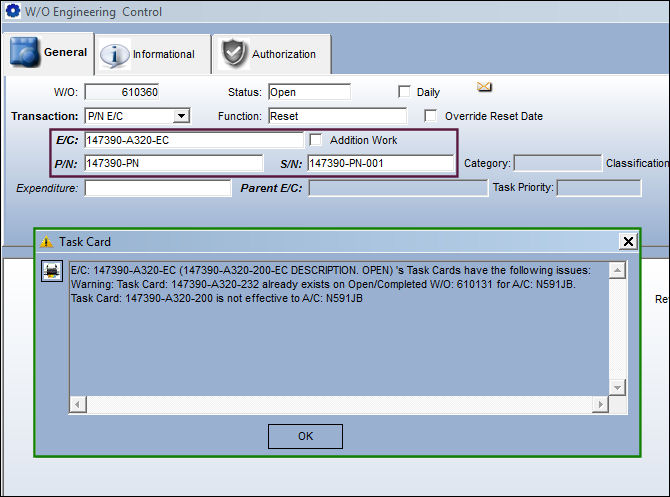The height and width of the screenshot is (497, 670).
Task: Click the Status field showing Open
Action: [309, 92]
